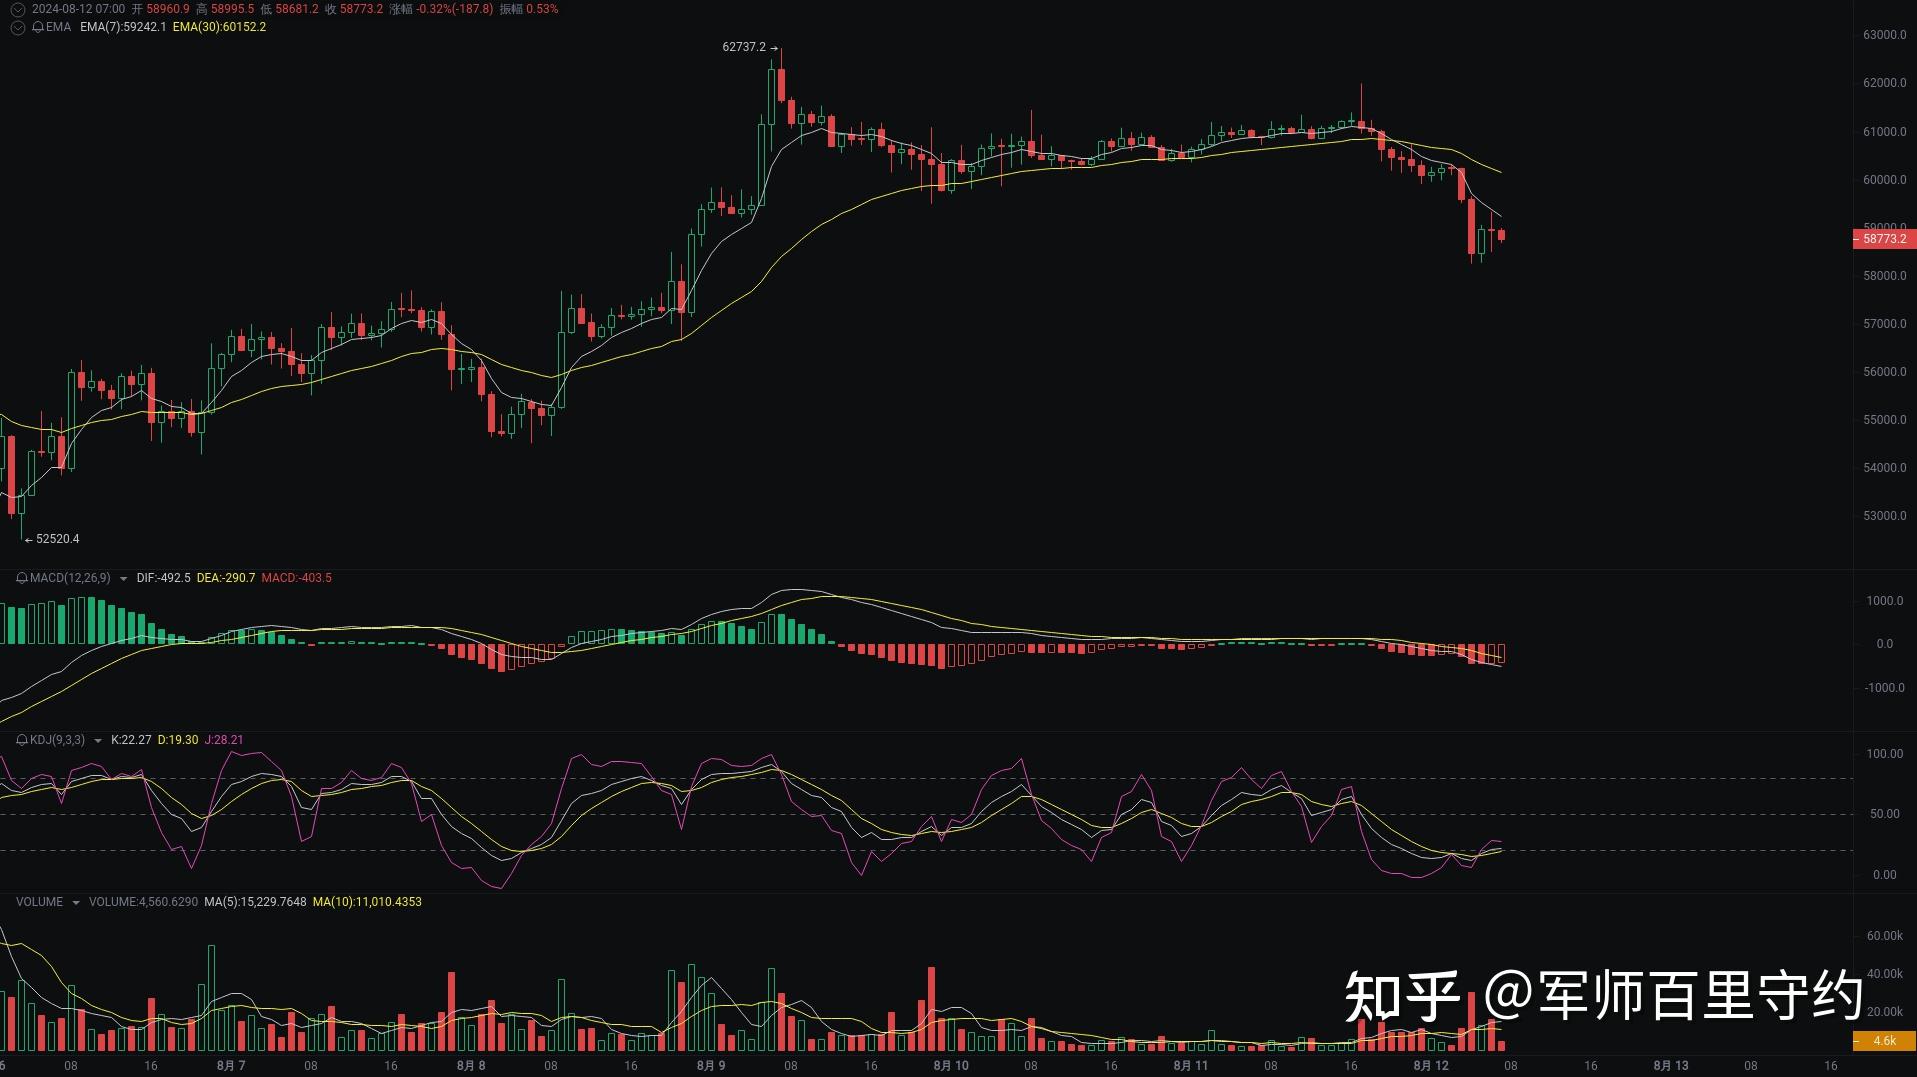This screenshot has width=1917, height=1077.
Task: Select the EMA indicator label
Action: [x=58, y=27]
